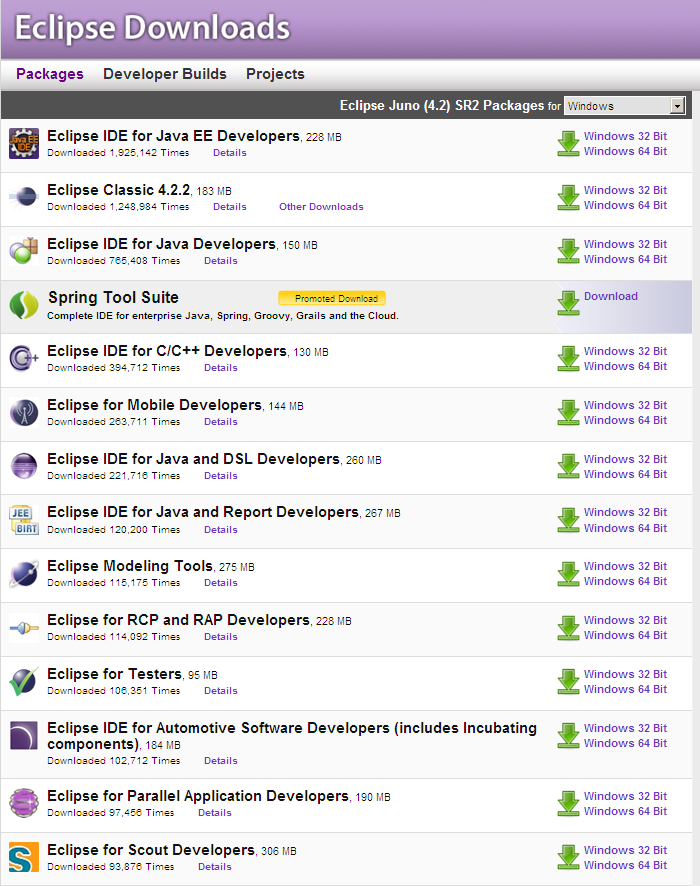The image size is (700, 886).
Task: Download Windows 64 Bit C/C++ Developers
Action: click(x=625, y=366)
